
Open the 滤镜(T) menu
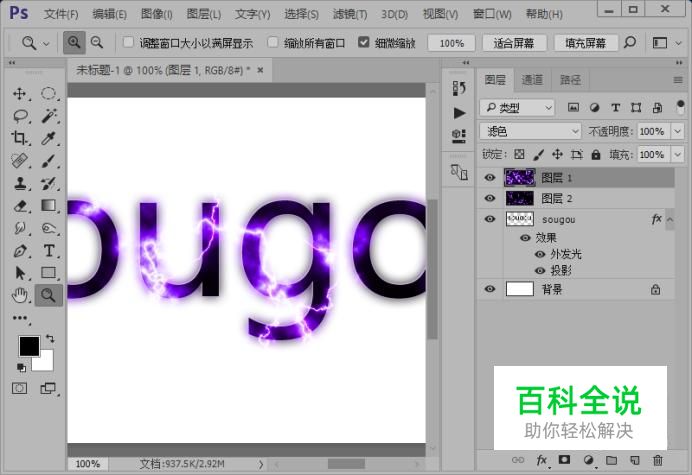coord(350,14)
